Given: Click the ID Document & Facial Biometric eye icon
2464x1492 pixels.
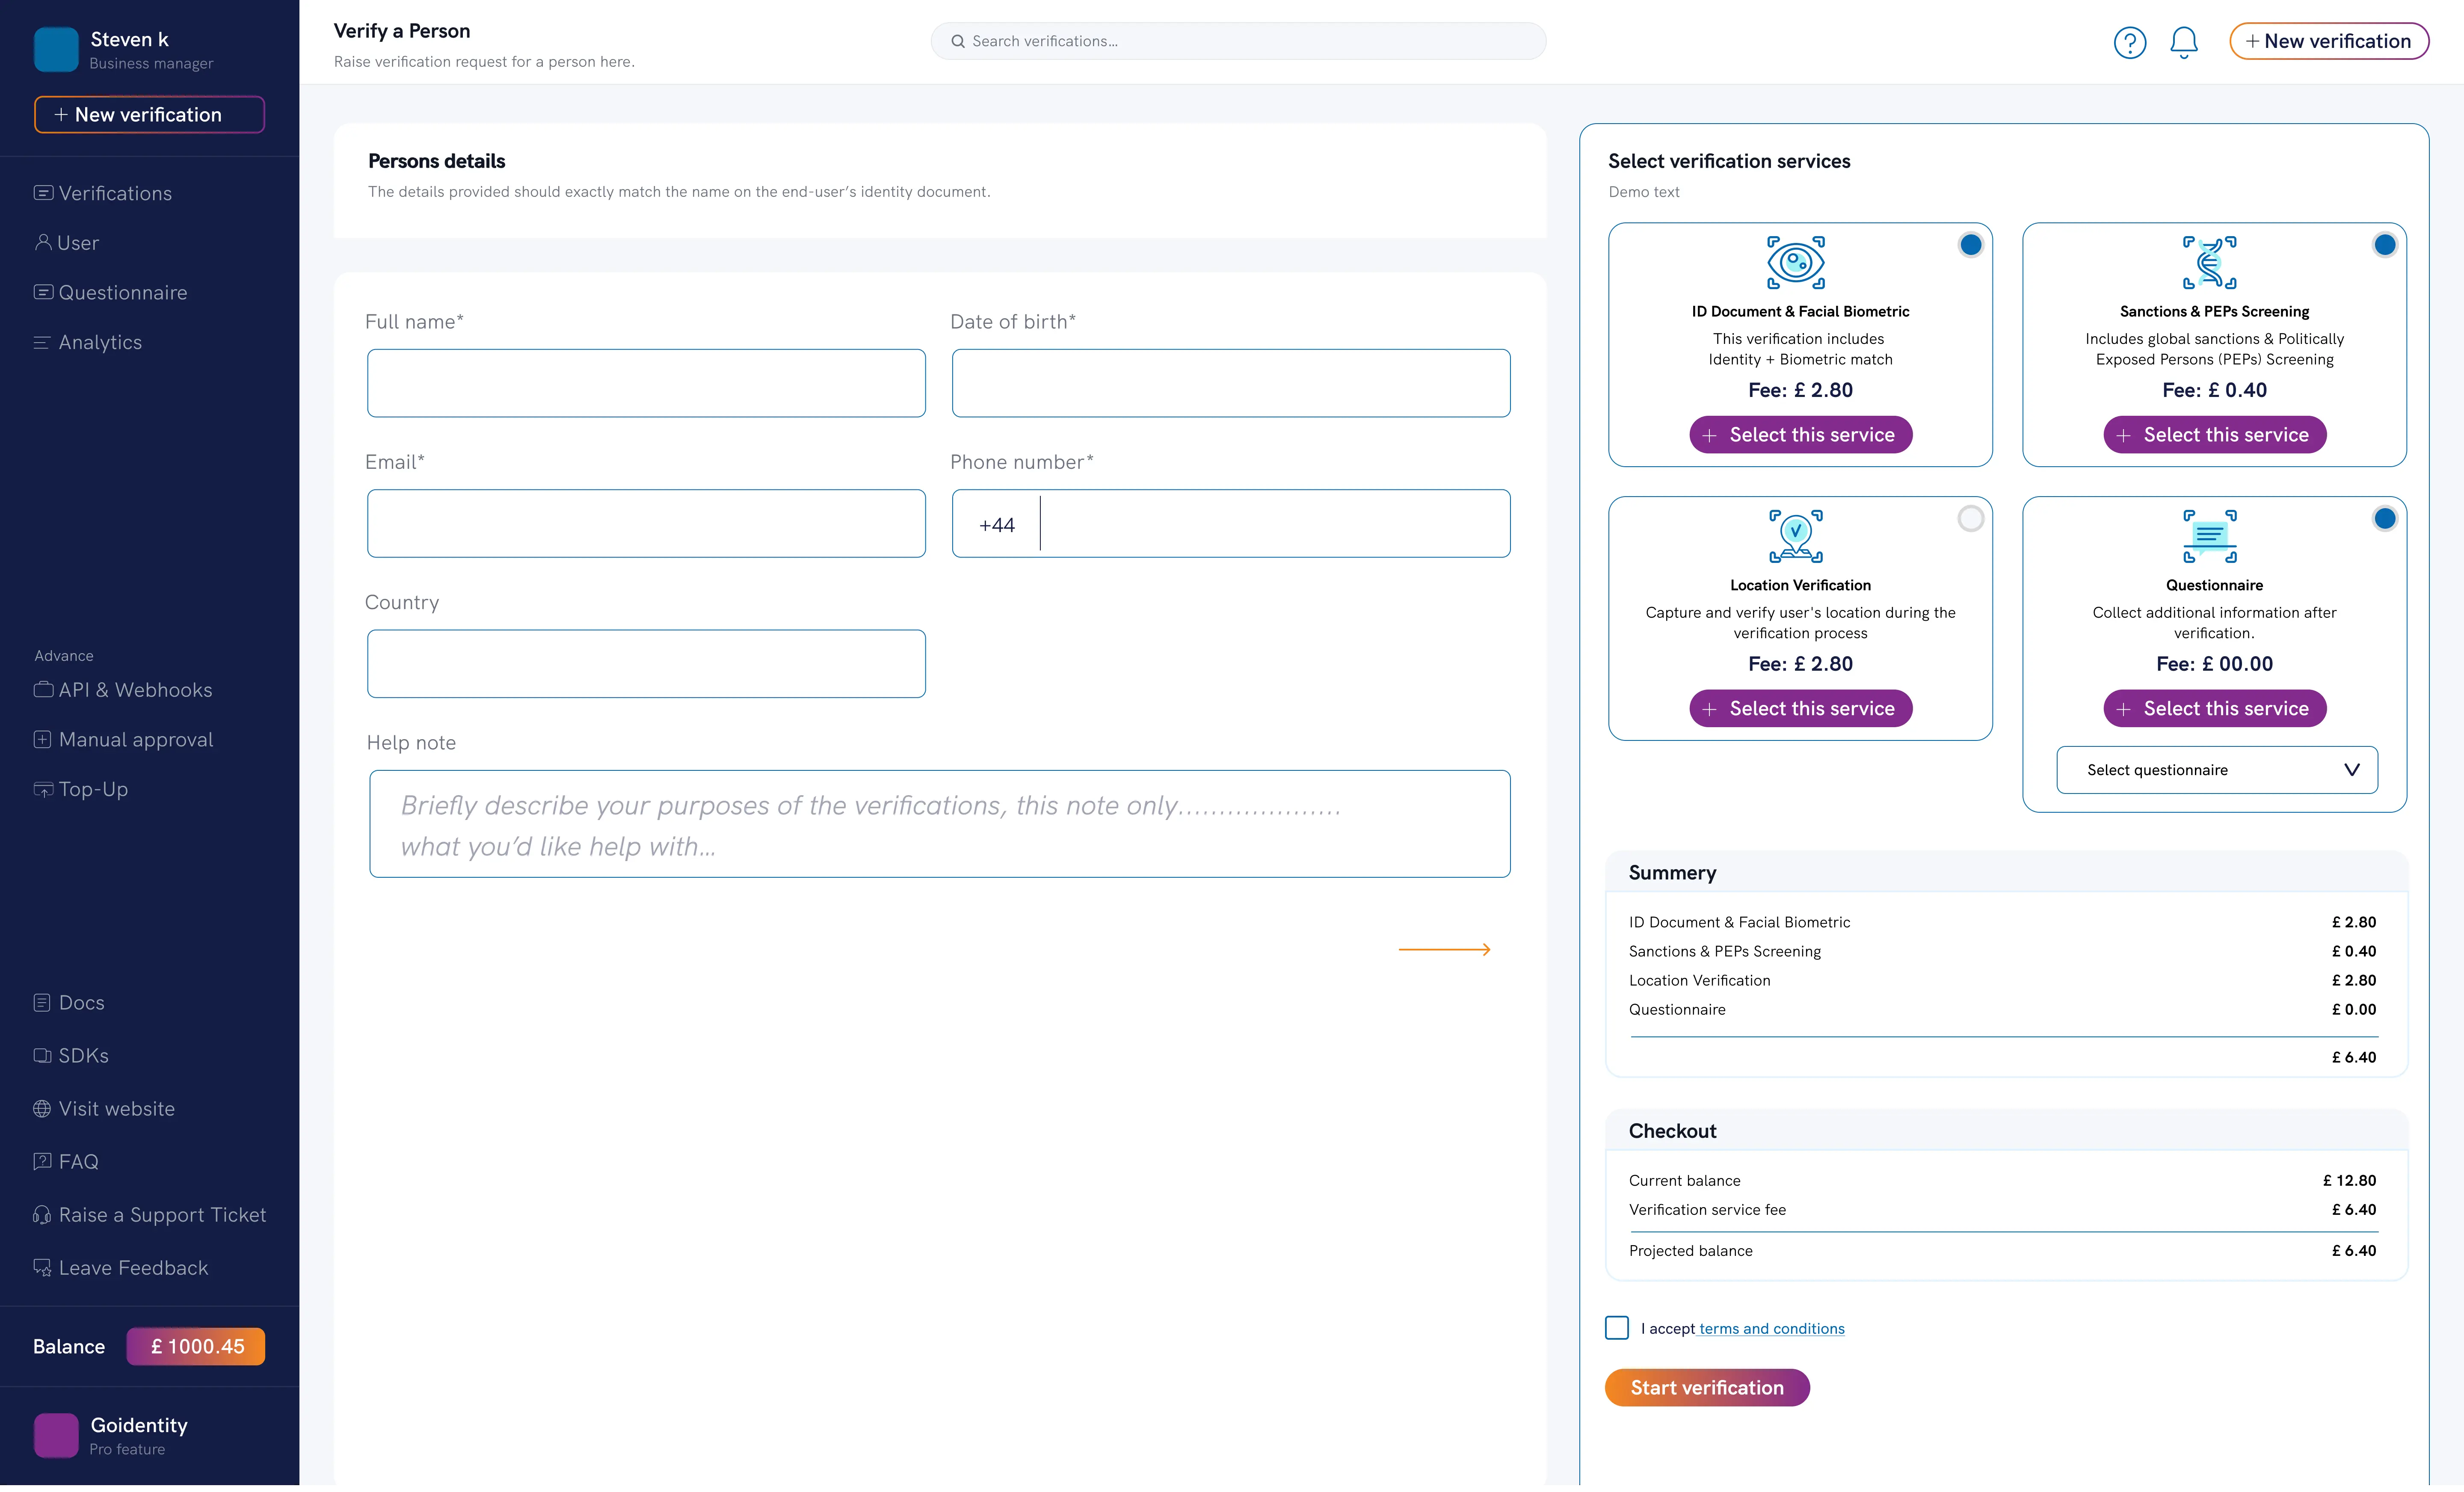Looking at the screenshot, I should (1796, 262).
